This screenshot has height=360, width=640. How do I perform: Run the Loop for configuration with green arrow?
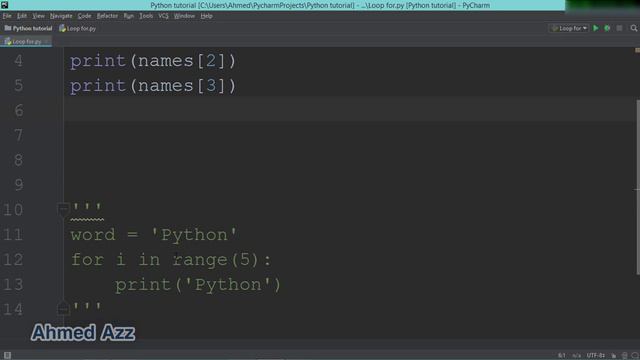pyautogui.click(x=596, y=28)
